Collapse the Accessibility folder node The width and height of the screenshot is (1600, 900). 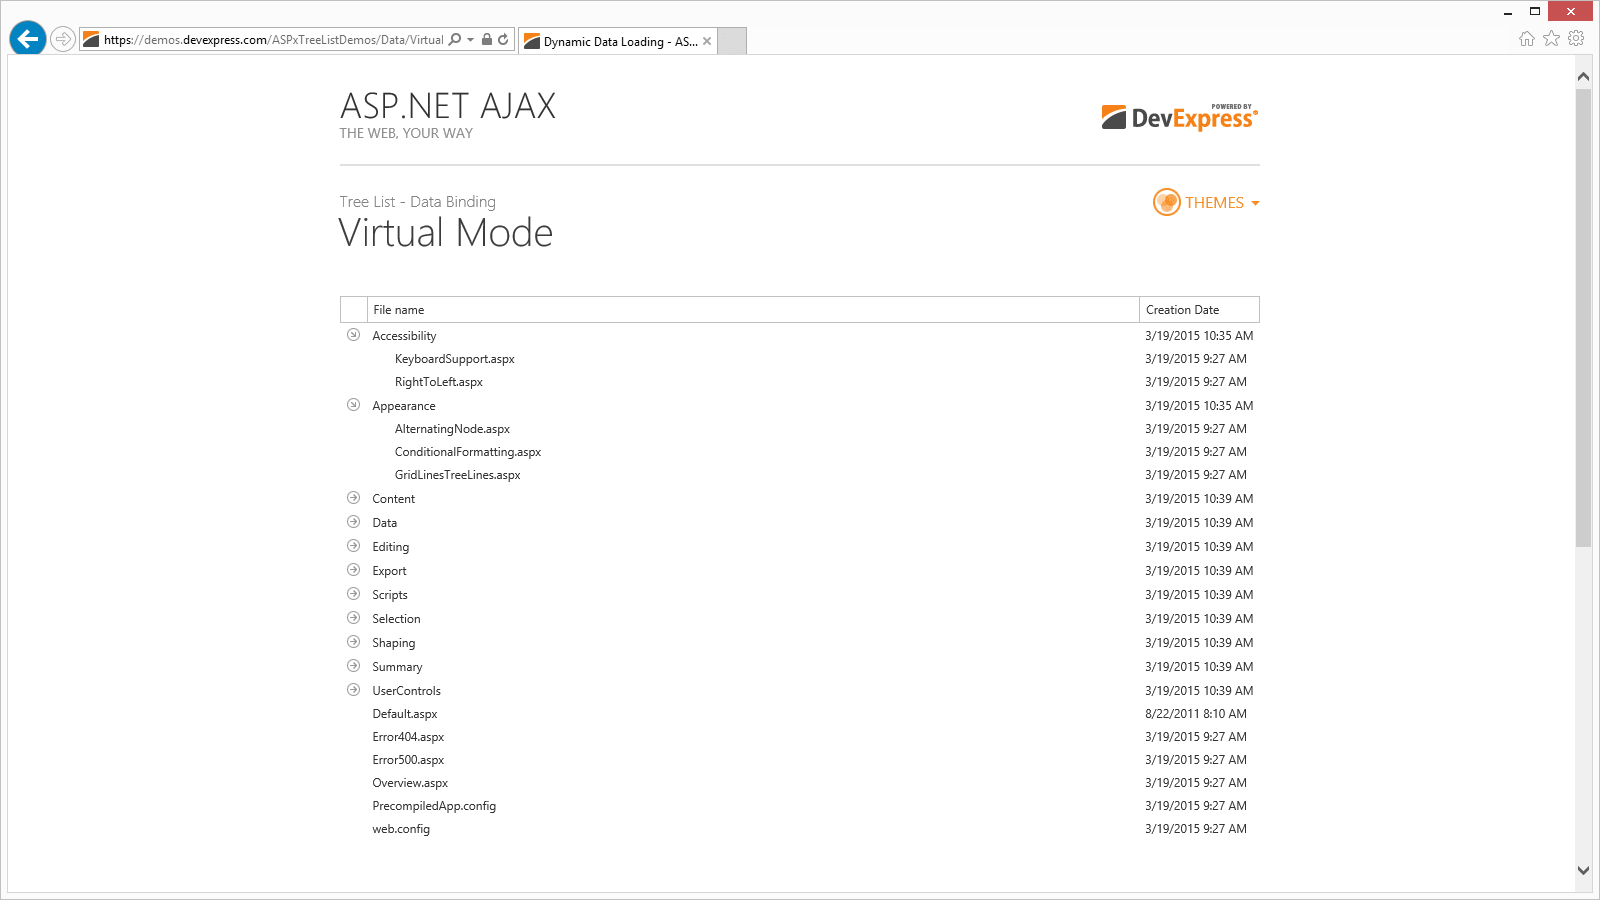(x=353, y=335)
